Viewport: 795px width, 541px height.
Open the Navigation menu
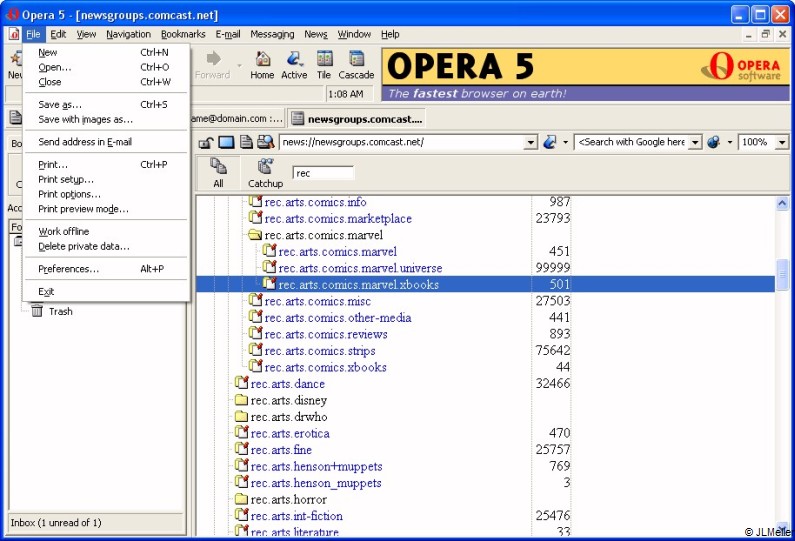coord(128,34)
